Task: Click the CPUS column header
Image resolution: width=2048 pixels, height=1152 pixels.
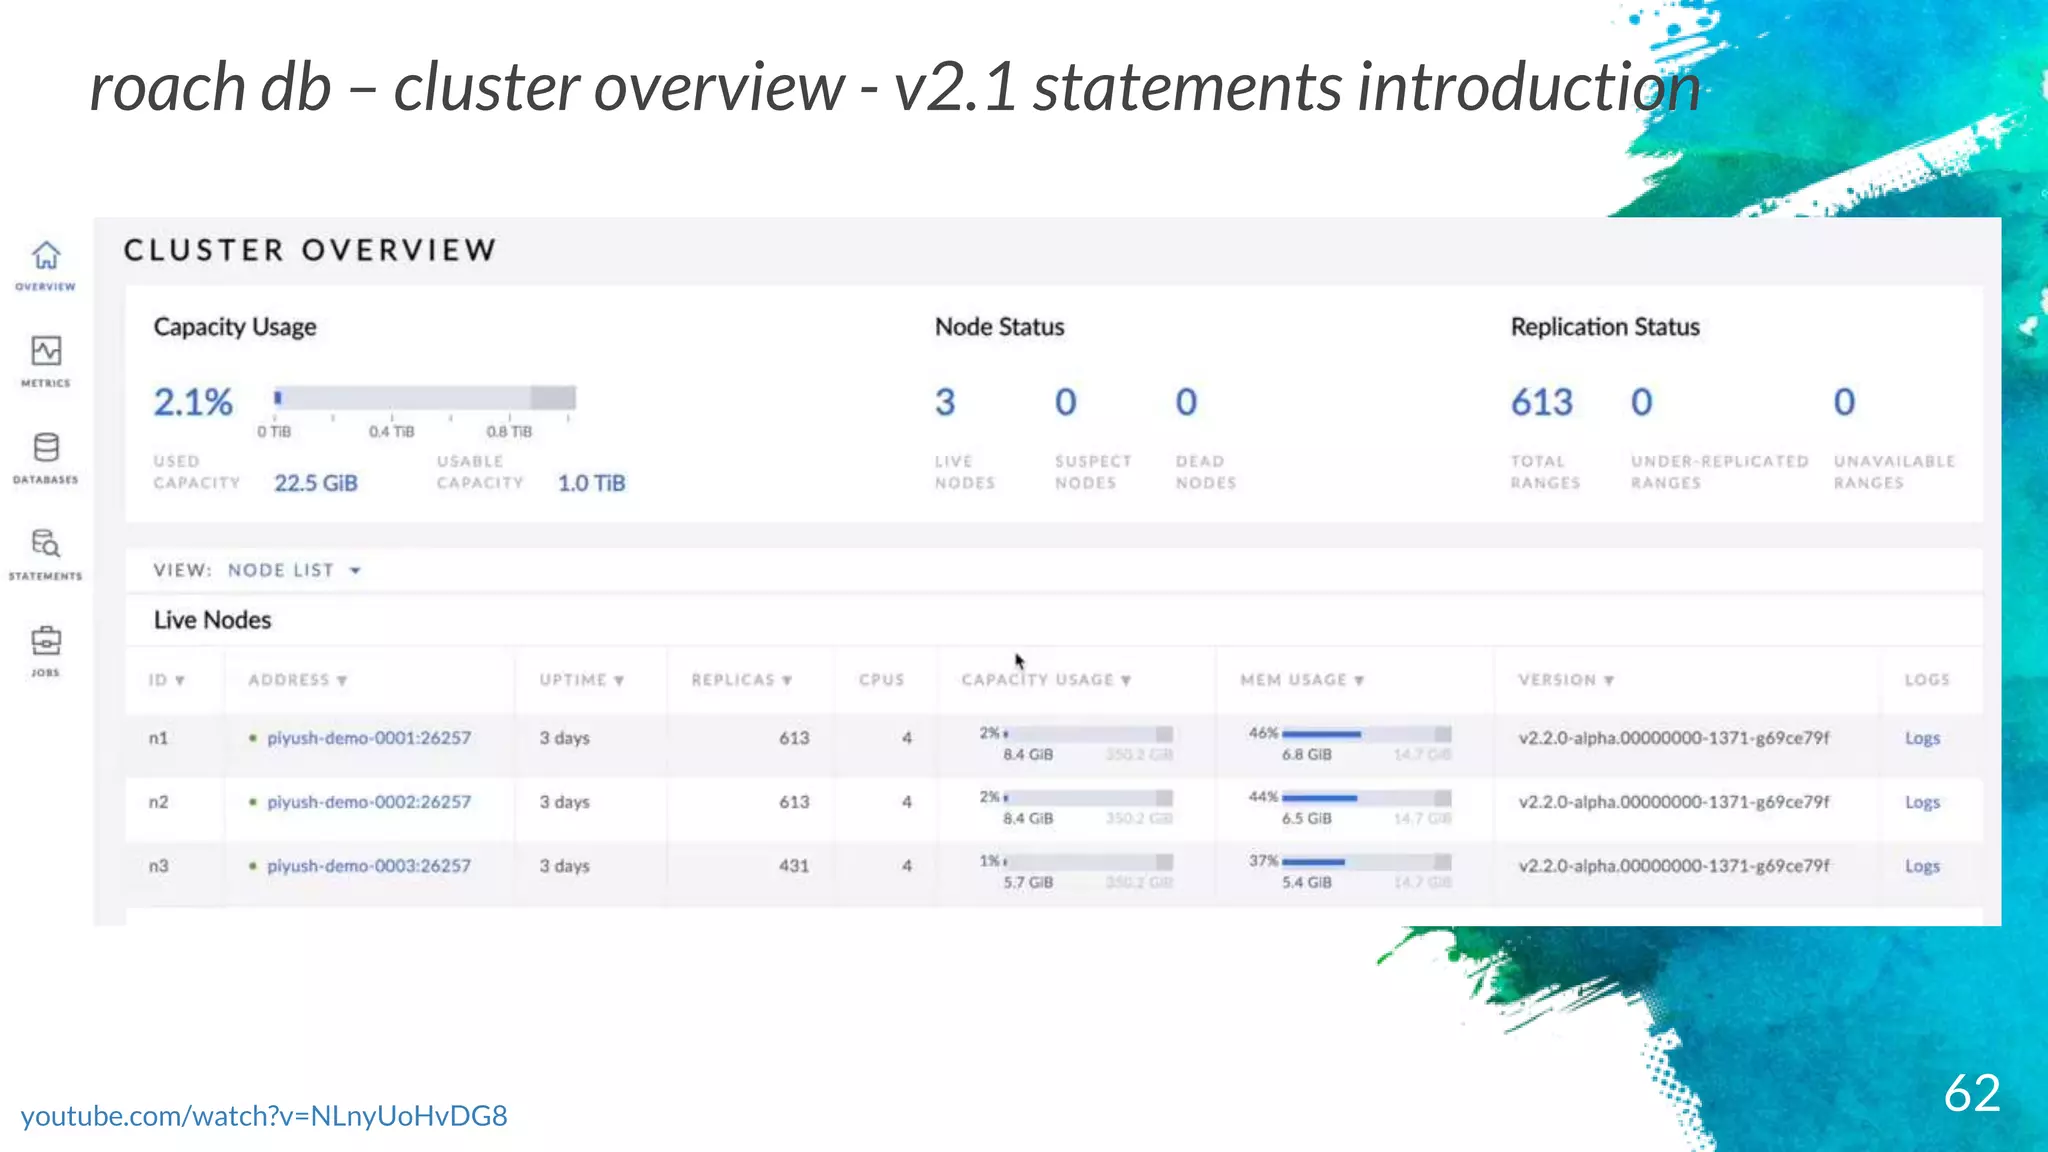Action: 881,680
